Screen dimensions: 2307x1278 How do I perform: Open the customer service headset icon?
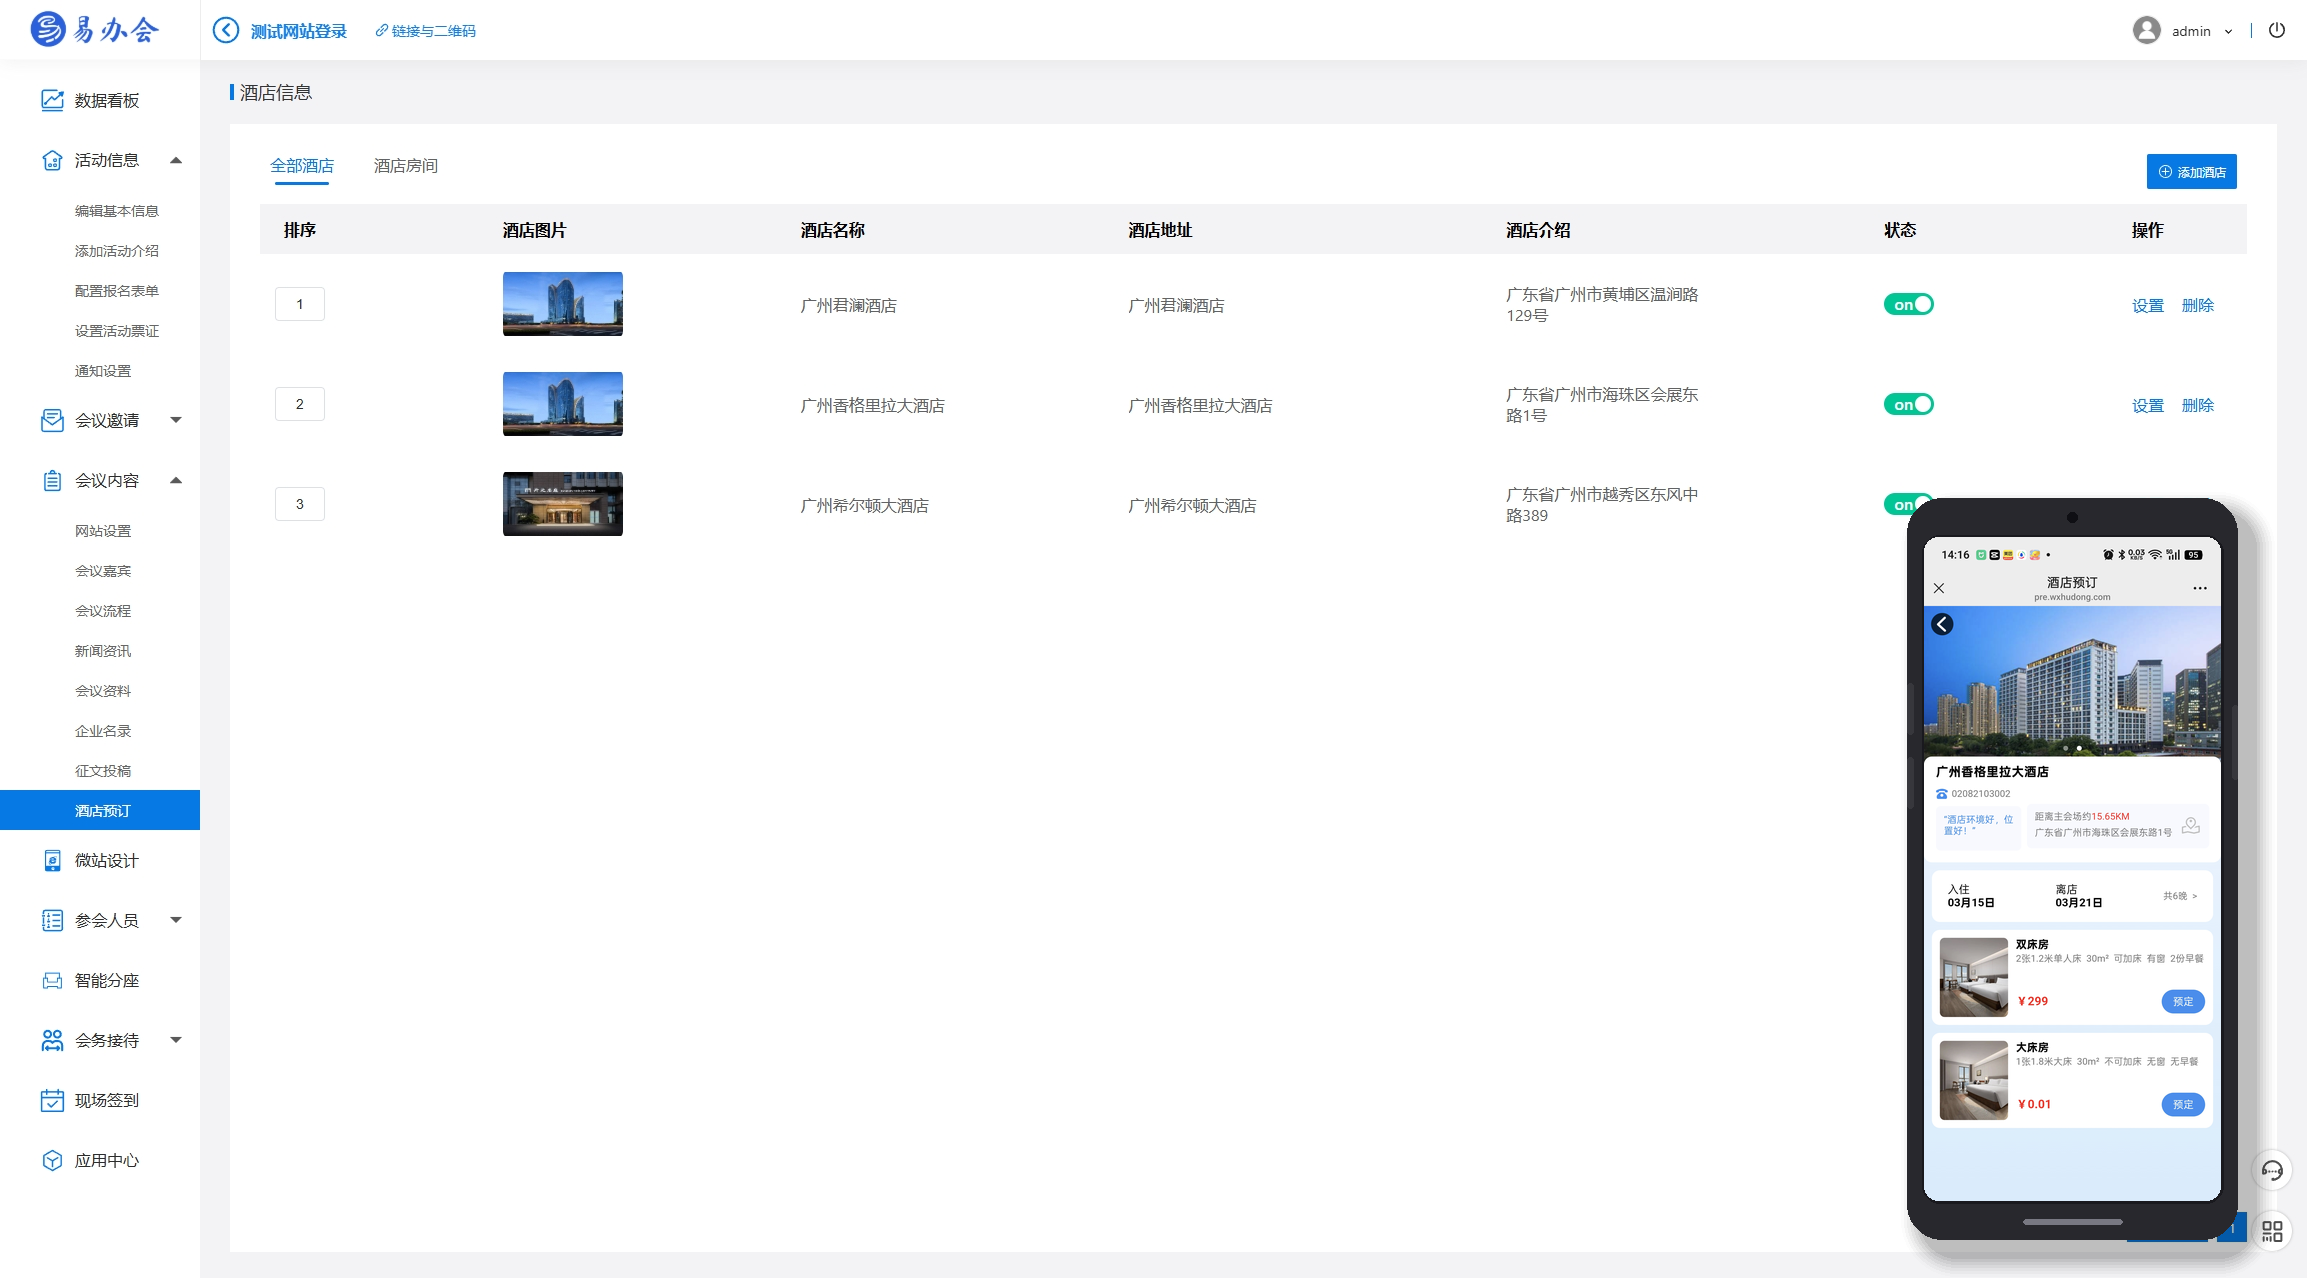2272,1170
